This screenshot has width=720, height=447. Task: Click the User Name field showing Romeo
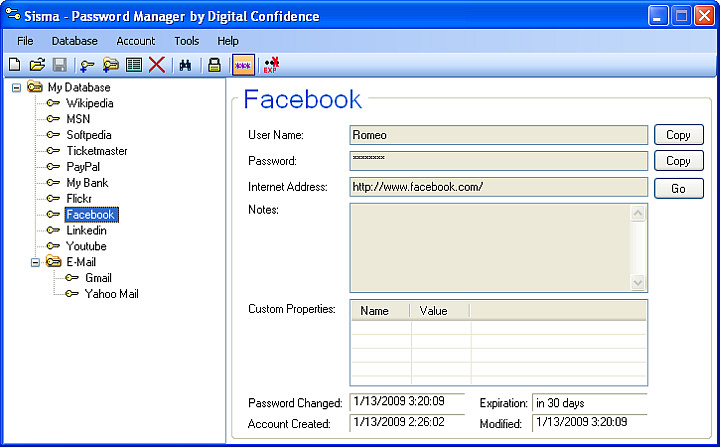point(499,135)
